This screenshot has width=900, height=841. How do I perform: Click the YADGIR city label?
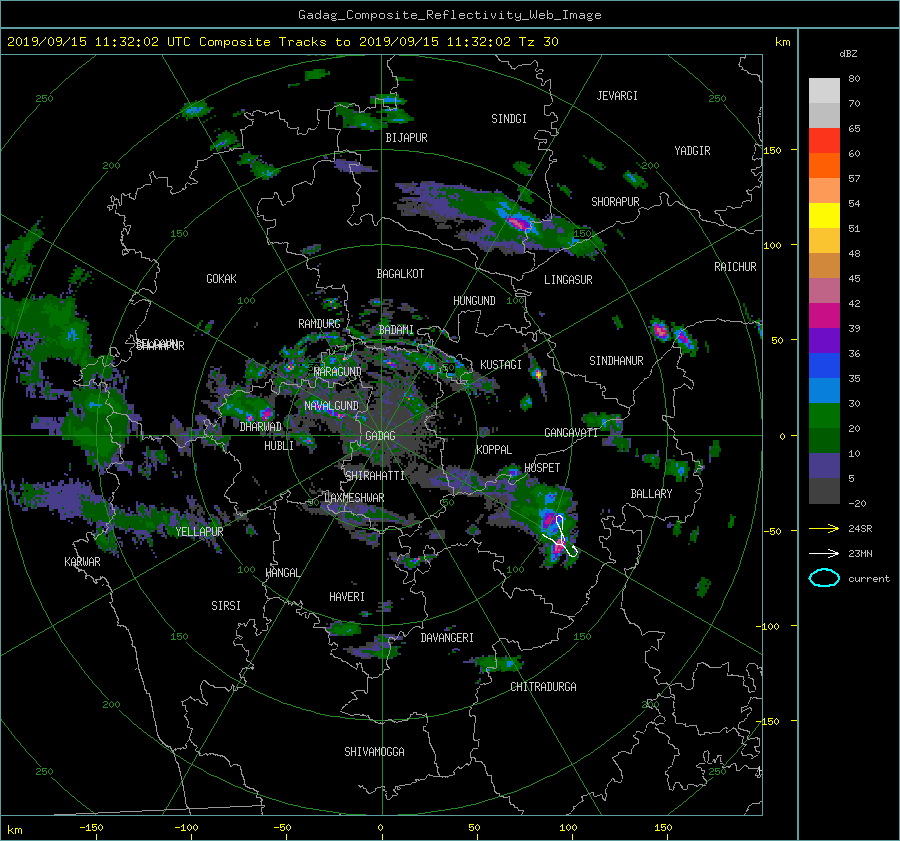tap(692, 151)
